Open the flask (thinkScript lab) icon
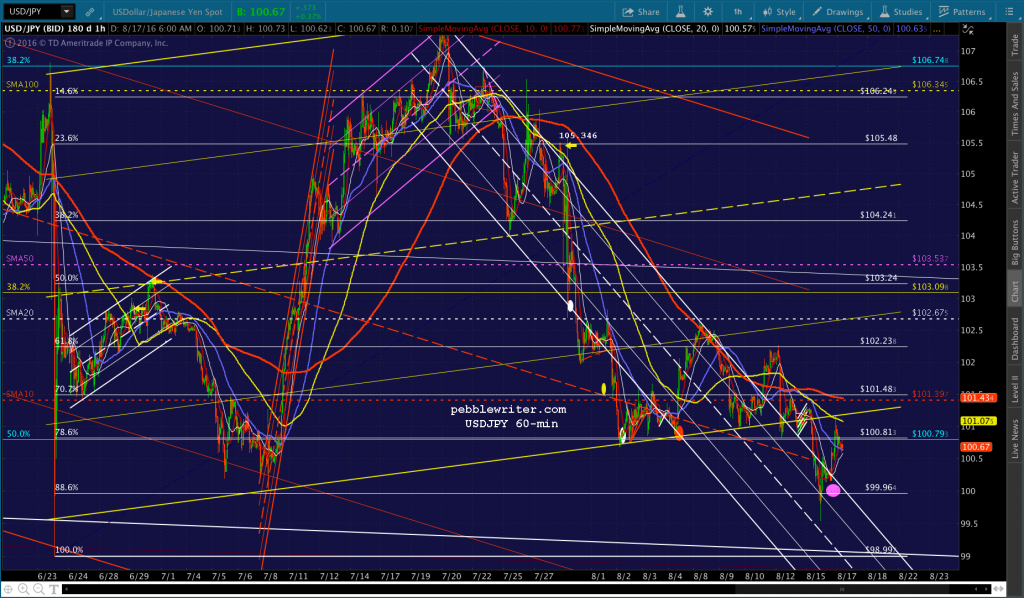Viewport: 1024px width, 598px height. pos(680,12)
